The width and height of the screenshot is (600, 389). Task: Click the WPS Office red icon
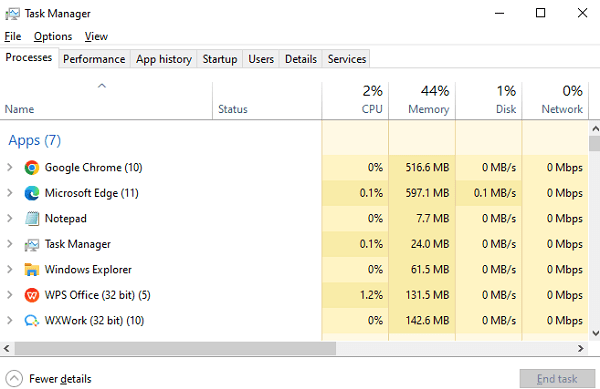click(32, 295)
